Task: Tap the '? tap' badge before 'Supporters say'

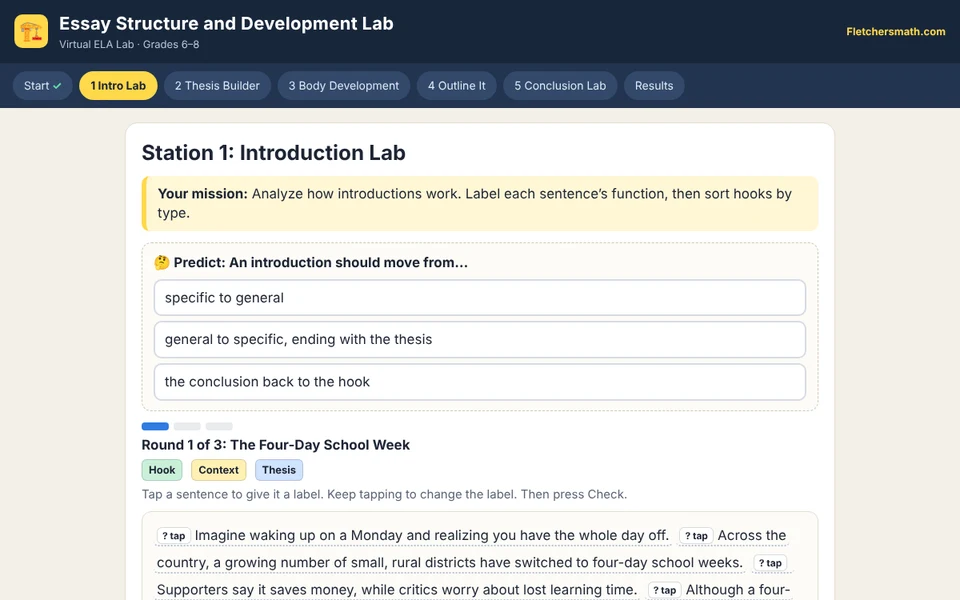Action: [770, 563]
